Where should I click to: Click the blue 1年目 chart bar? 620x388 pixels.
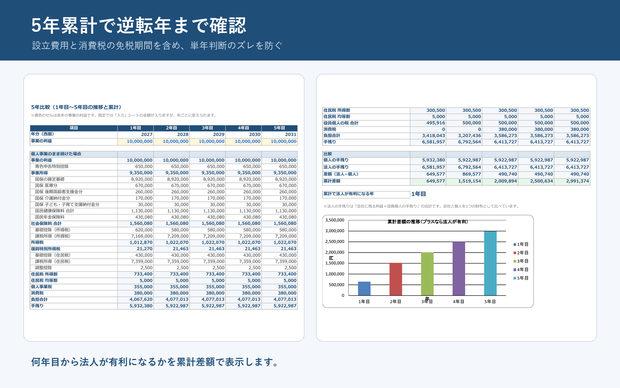click(x=364, y=288)
